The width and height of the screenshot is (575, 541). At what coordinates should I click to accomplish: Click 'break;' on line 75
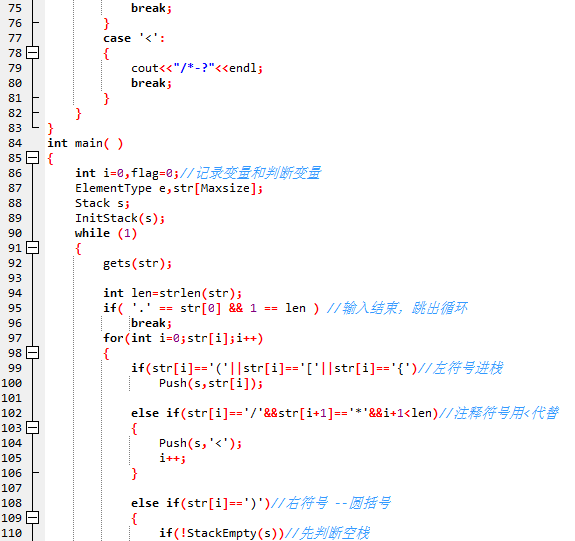pos(151,8)
